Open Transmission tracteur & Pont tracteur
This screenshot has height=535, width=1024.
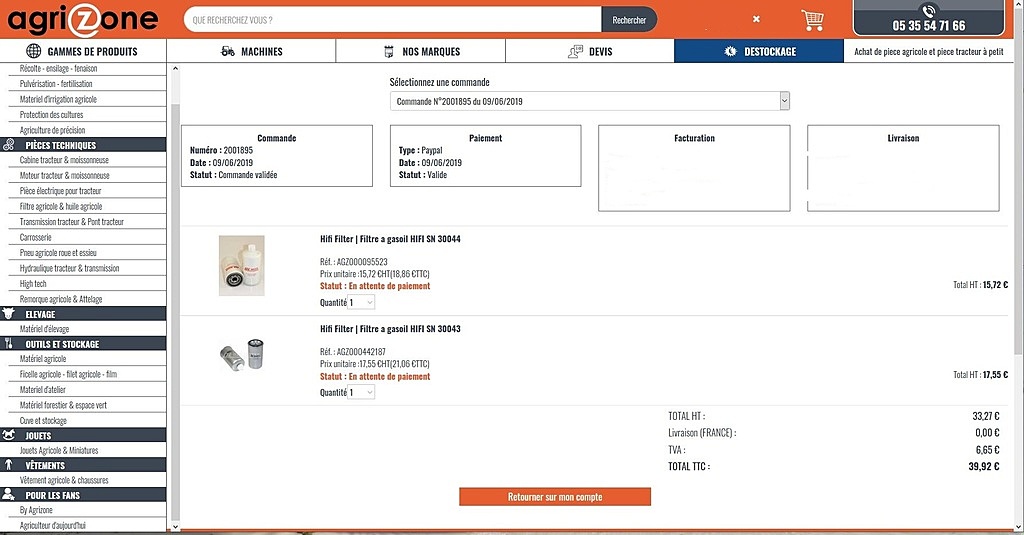click(x=71, y=222)
